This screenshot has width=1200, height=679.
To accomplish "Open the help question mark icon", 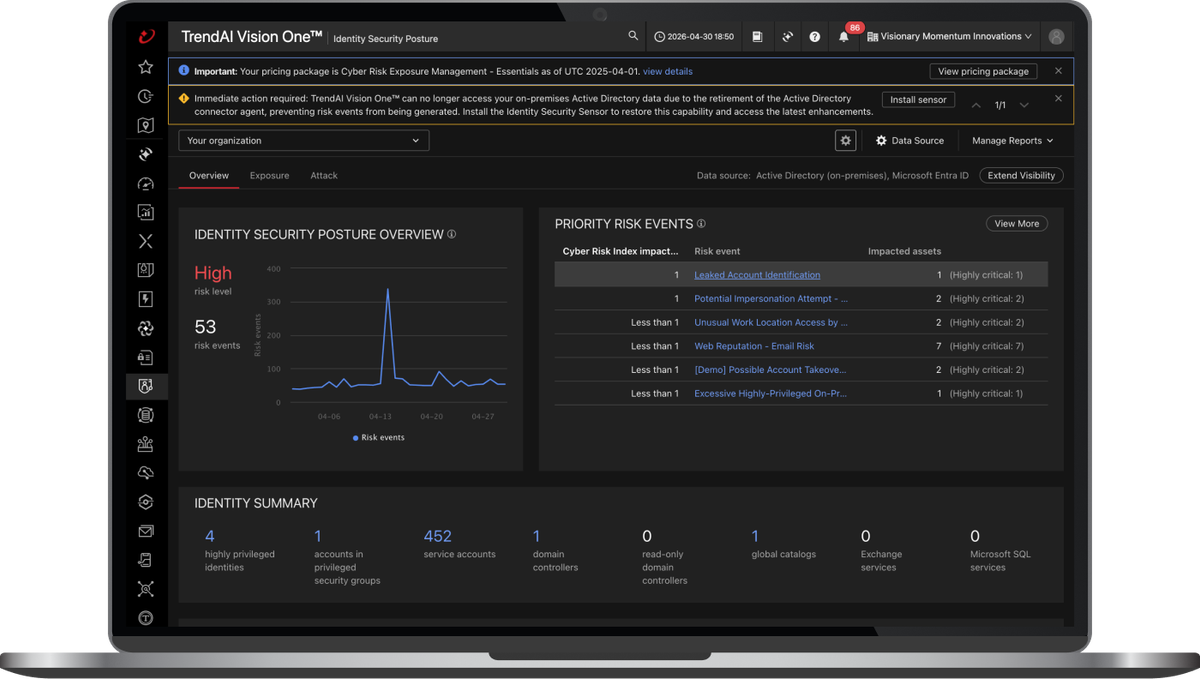I will point(815,37).
